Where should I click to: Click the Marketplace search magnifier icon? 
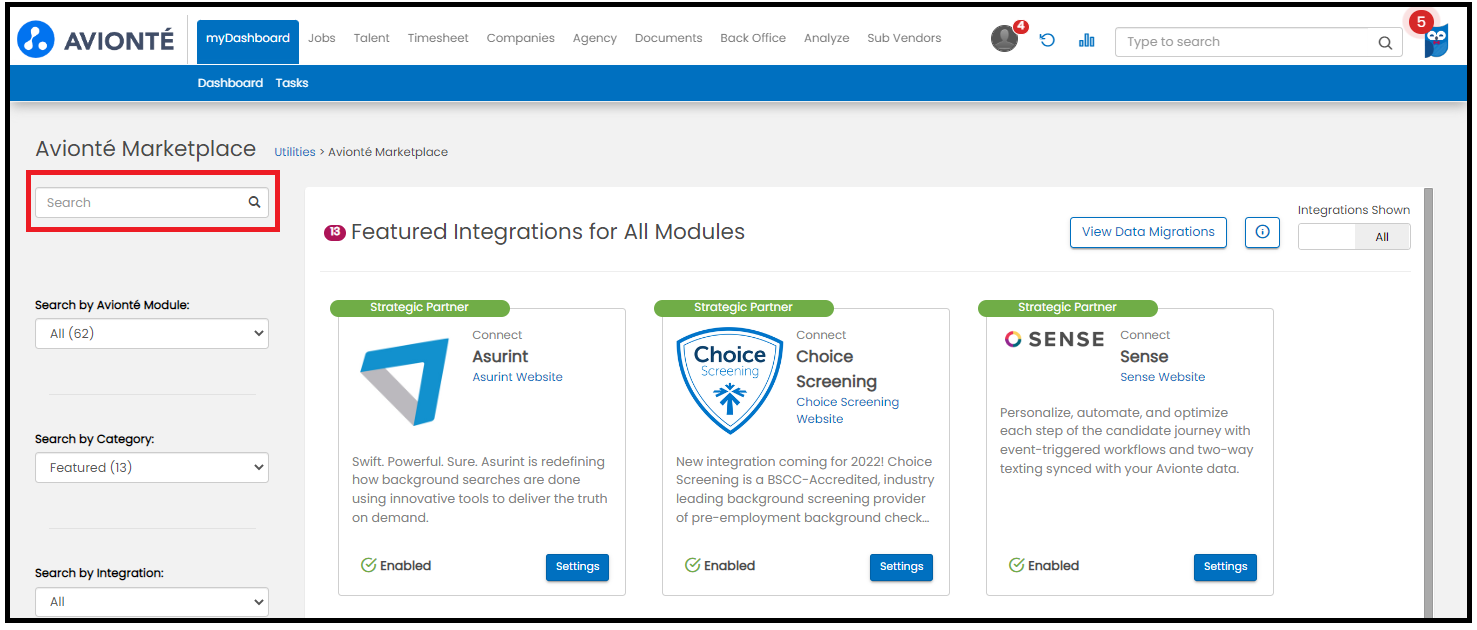(254, 202)
